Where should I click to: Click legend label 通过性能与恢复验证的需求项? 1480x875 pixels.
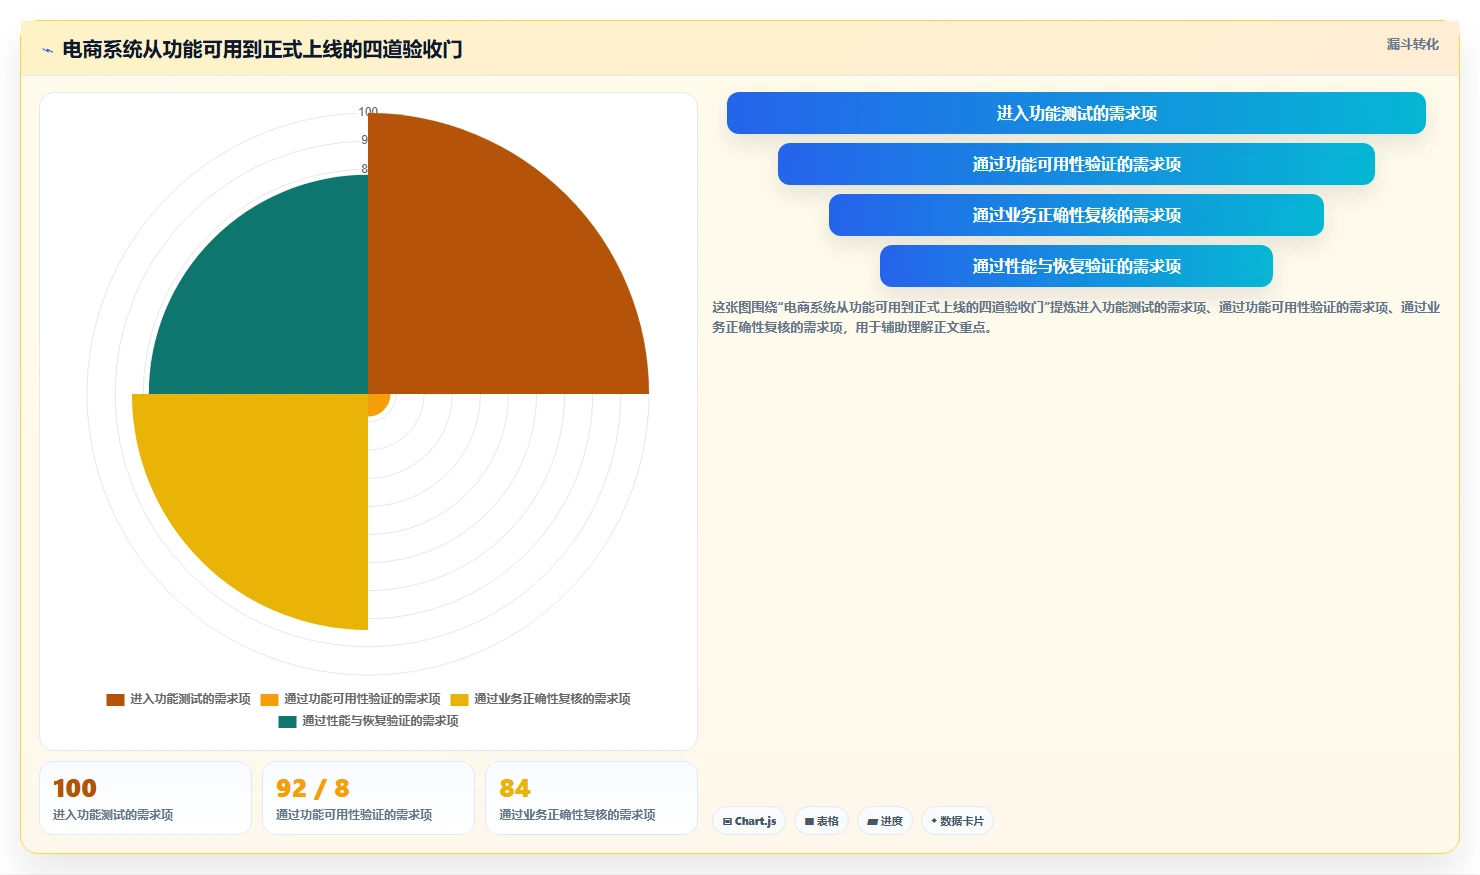380,721
